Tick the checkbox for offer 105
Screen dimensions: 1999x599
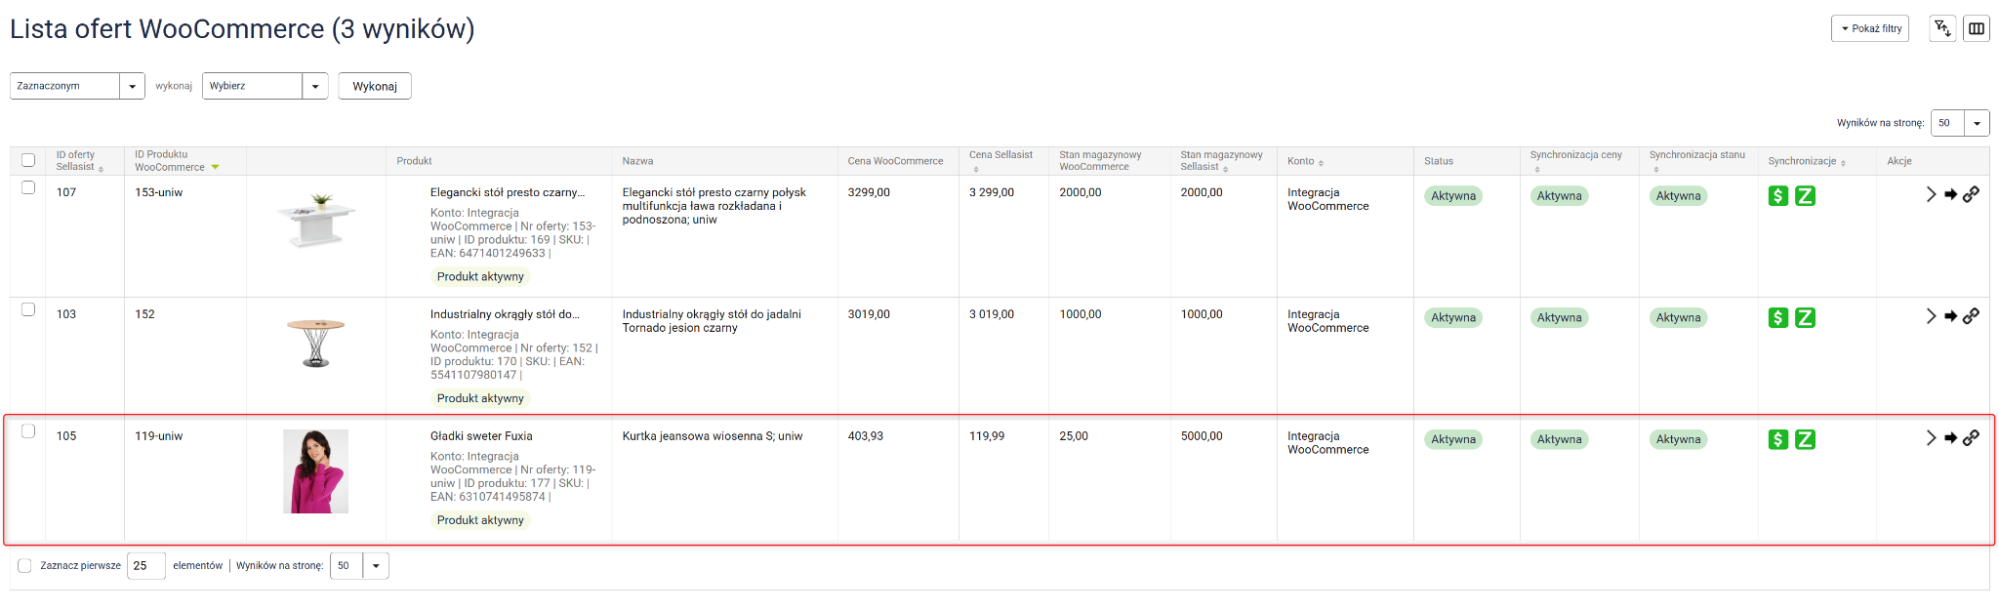28,431
